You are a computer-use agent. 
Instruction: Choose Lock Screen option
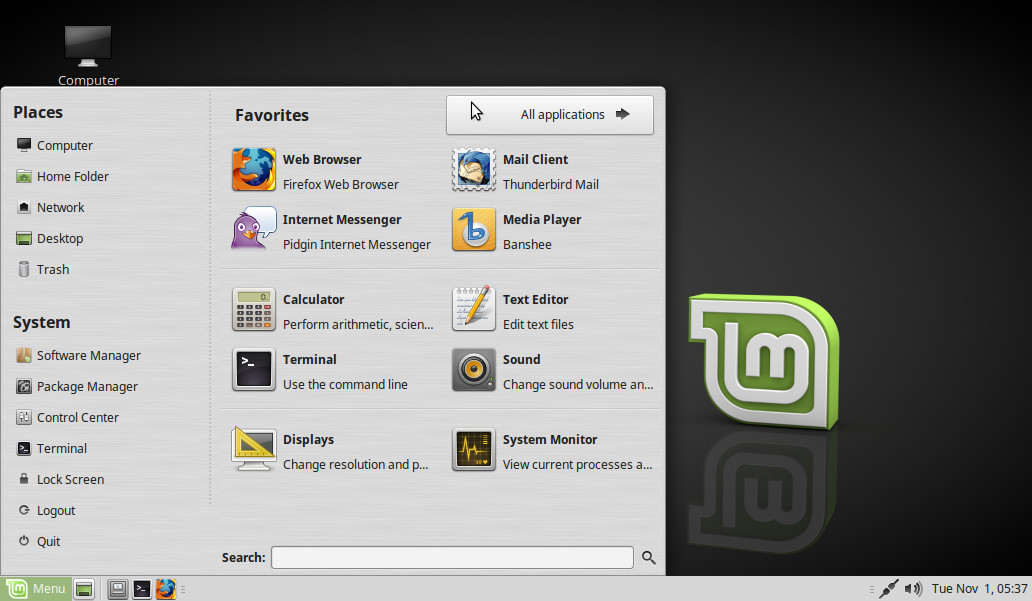(x=70, y=480)
